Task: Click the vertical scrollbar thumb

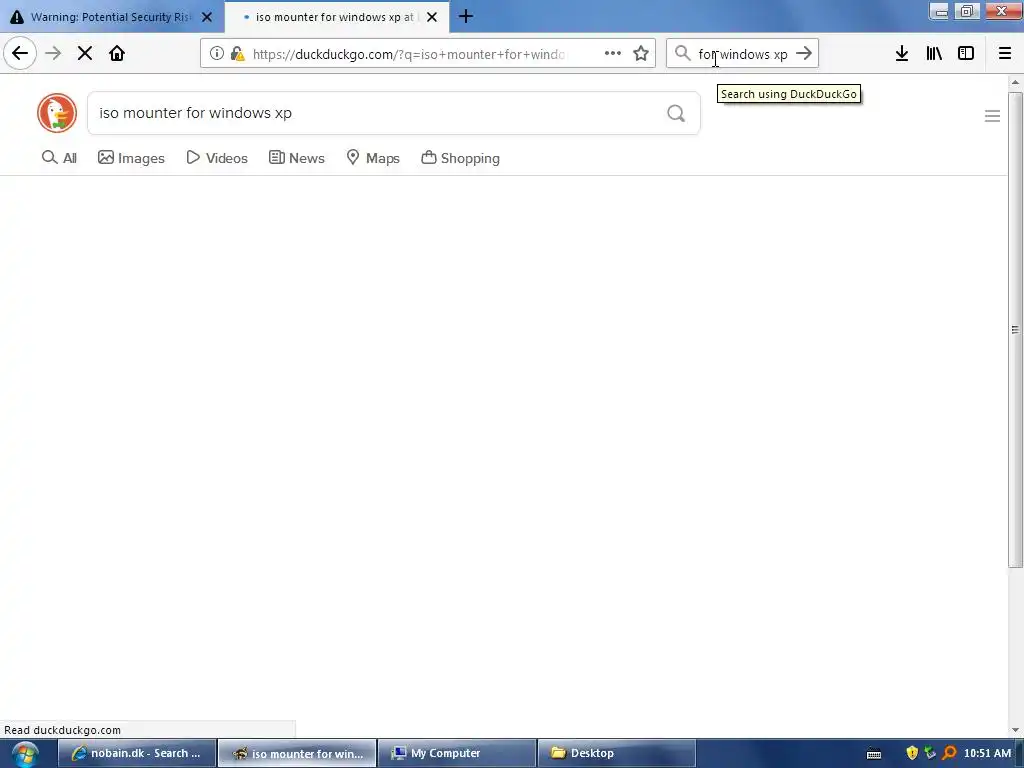Action: [1015, 330]
